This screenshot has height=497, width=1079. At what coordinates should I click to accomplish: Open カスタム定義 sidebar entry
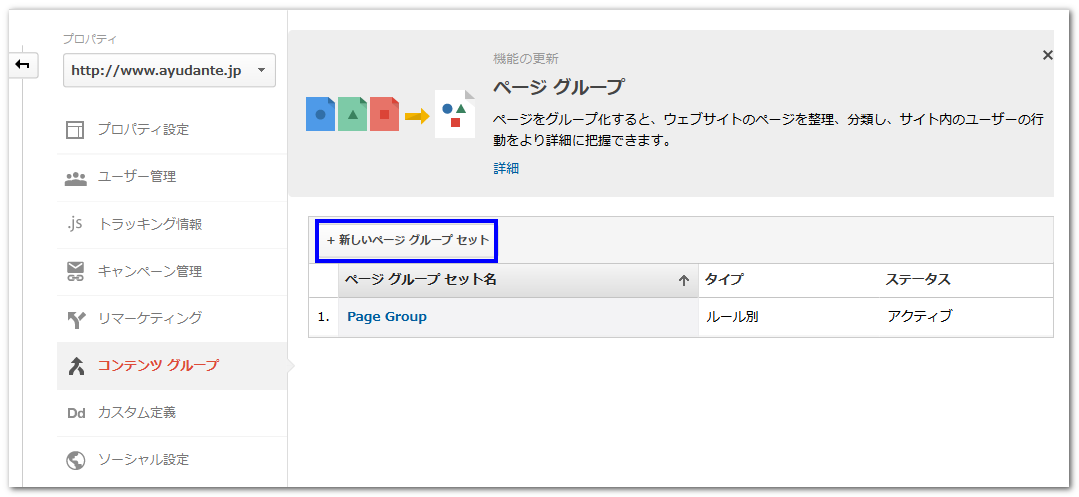coord(136,413)
